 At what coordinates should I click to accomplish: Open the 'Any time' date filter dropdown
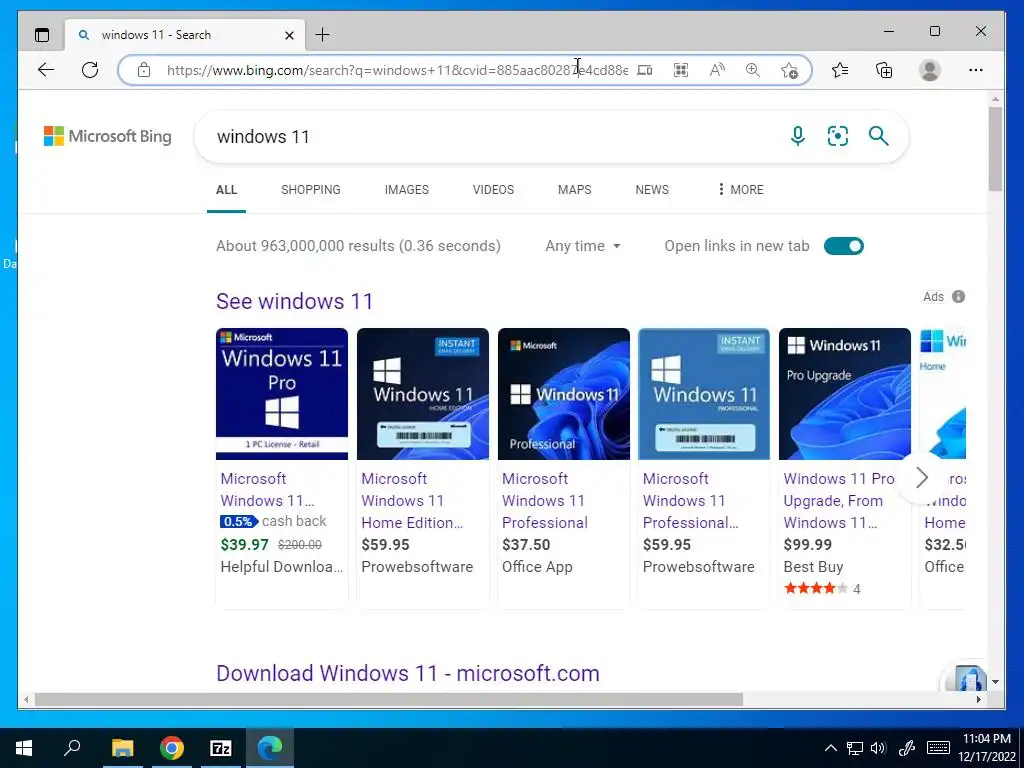583,246
